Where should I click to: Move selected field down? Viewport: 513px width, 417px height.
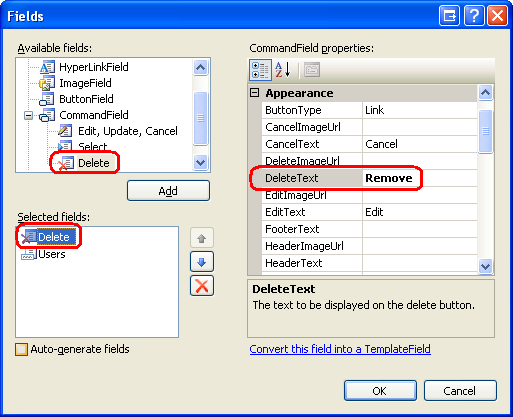202,262
